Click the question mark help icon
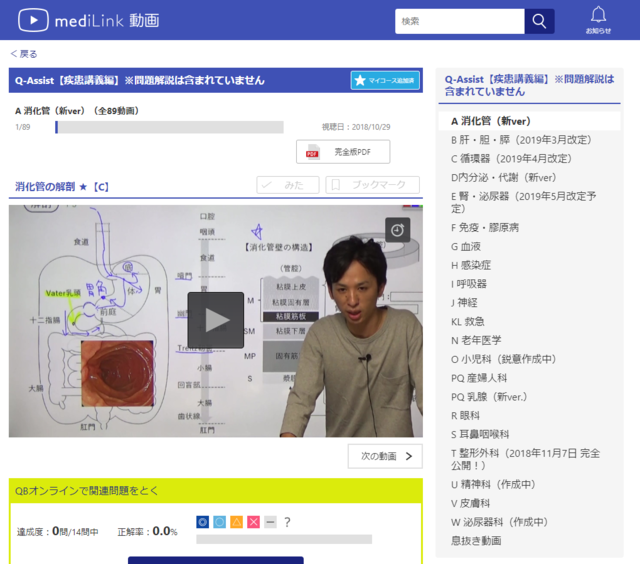The image size is (640, 564). click(x=287, y=522)
